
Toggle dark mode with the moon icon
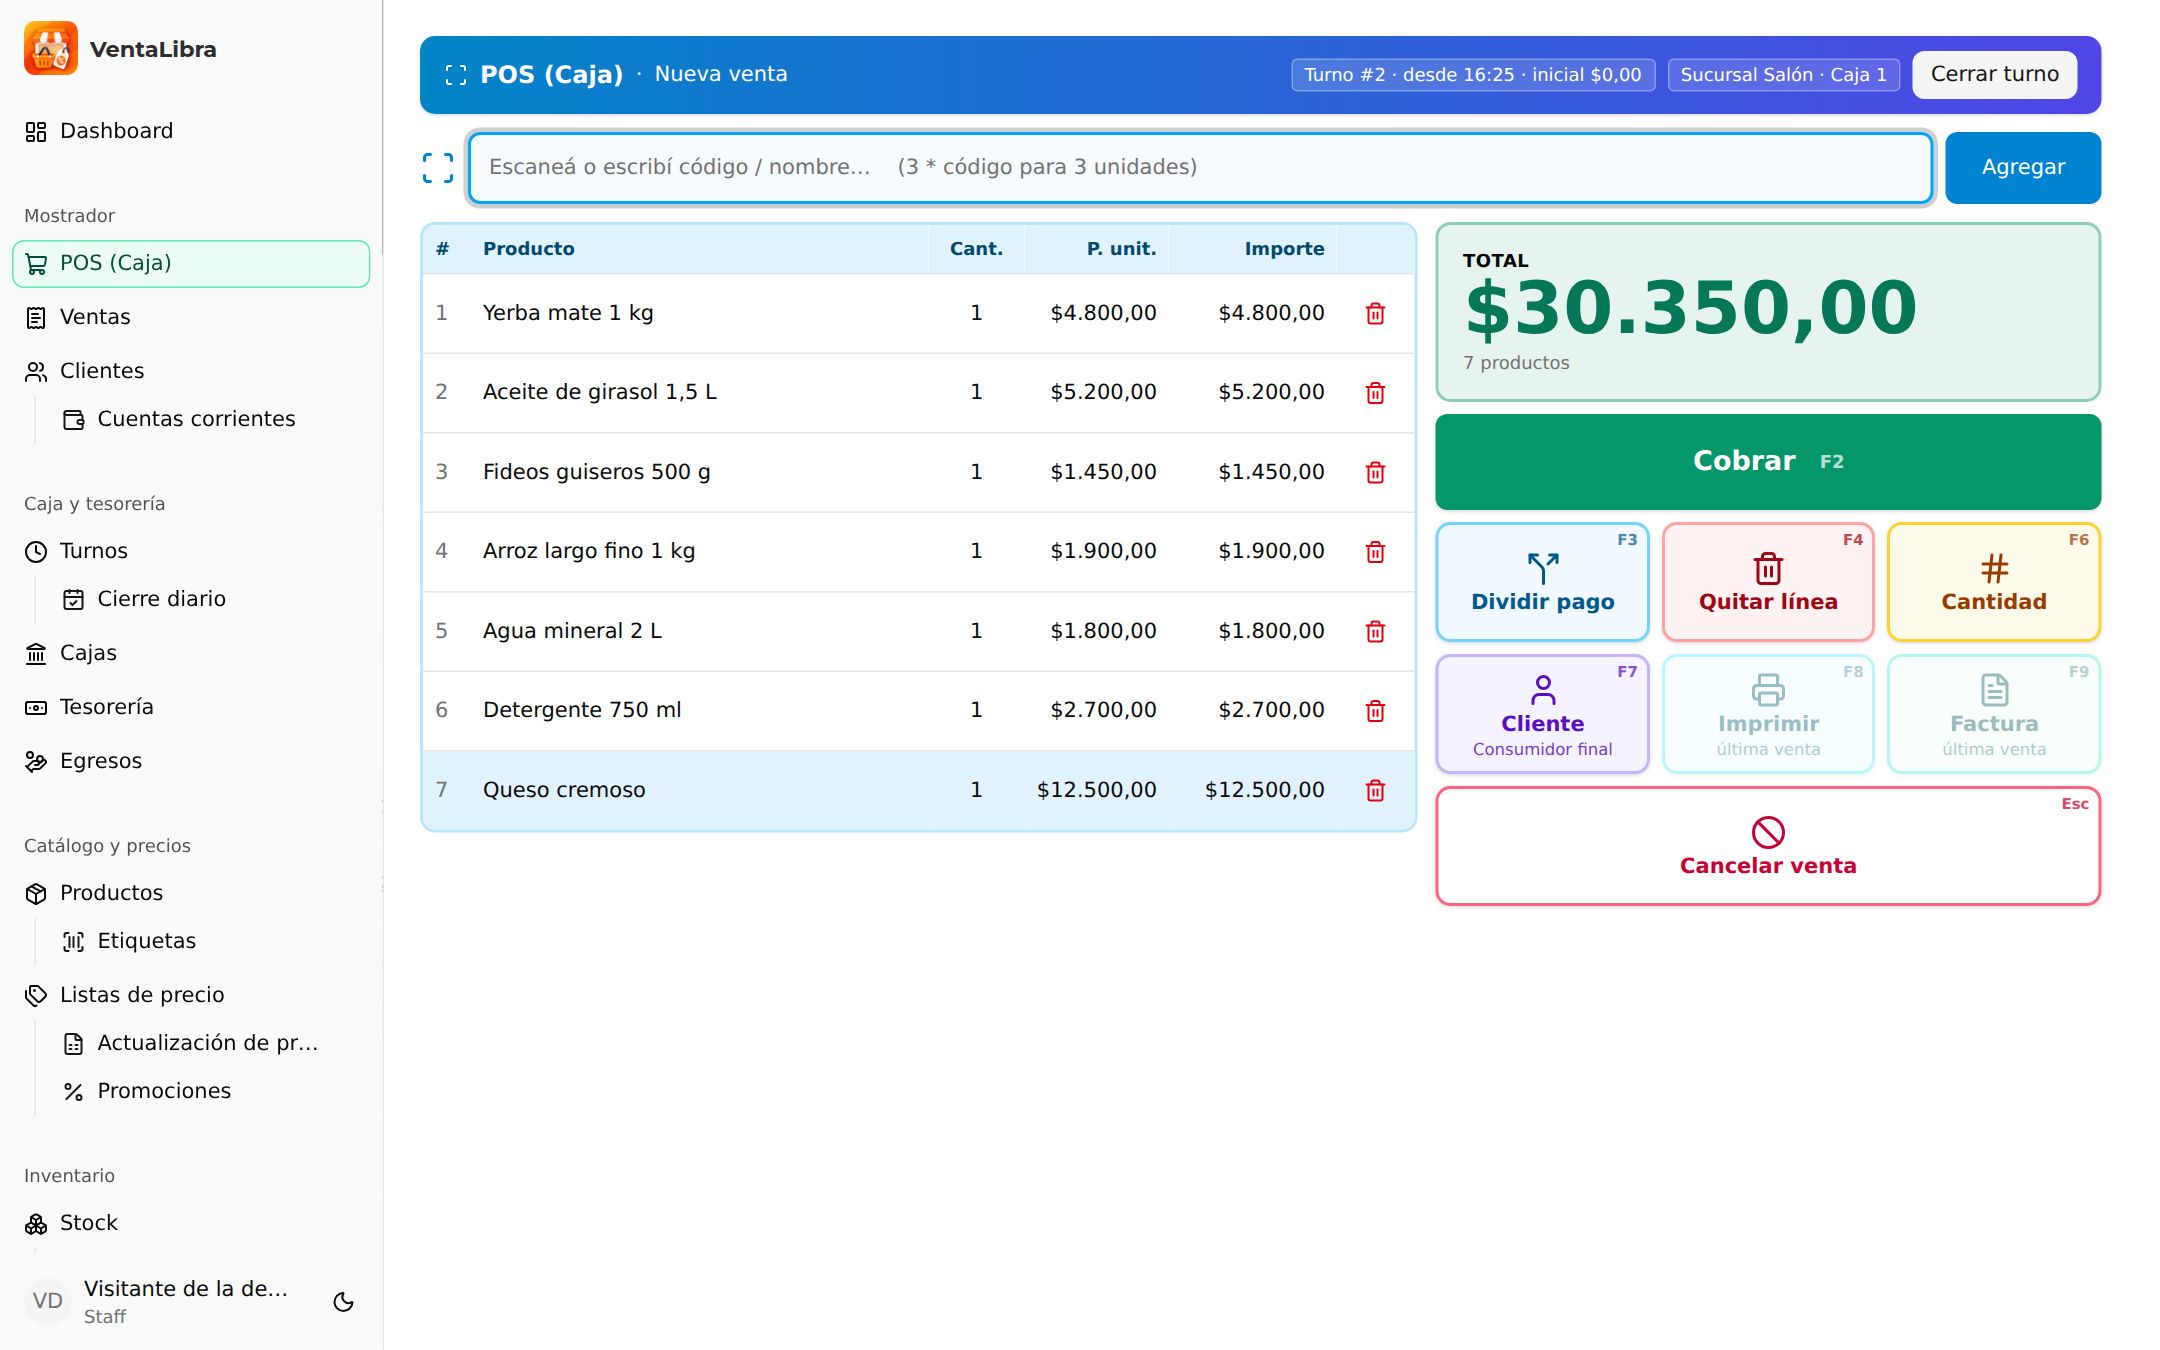(x=343, y=1301)
